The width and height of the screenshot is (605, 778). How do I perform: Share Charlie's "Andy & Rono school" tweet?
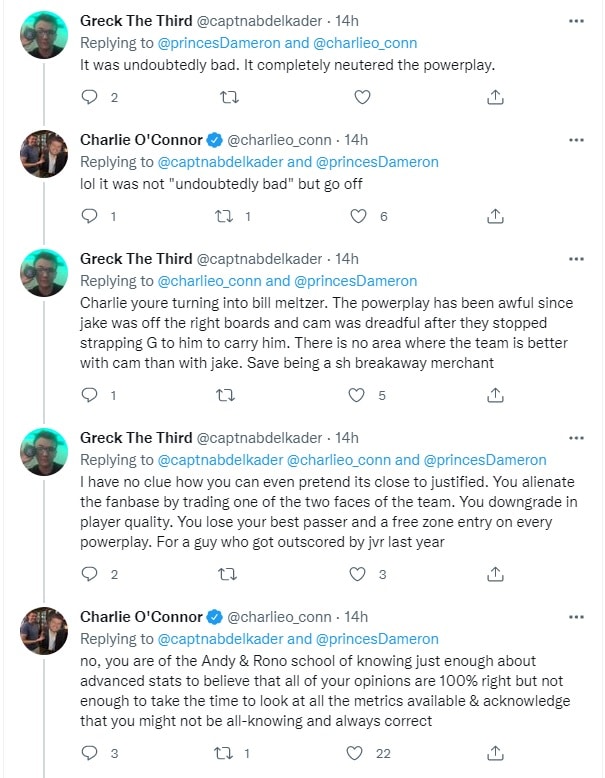click(495, 753)
